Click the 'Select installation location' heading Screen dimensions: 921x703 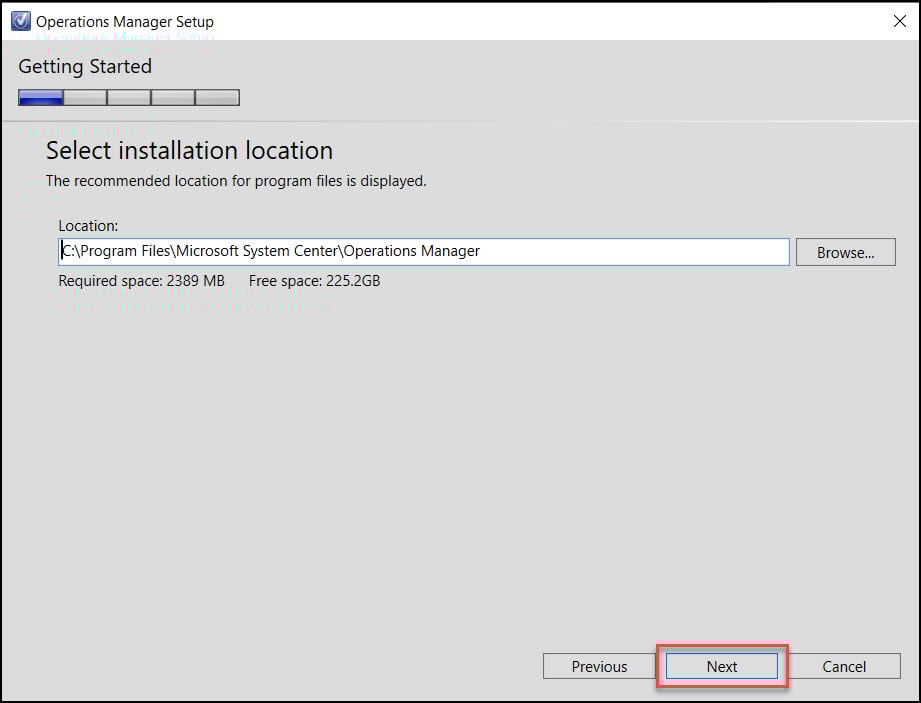pos(189,150)
